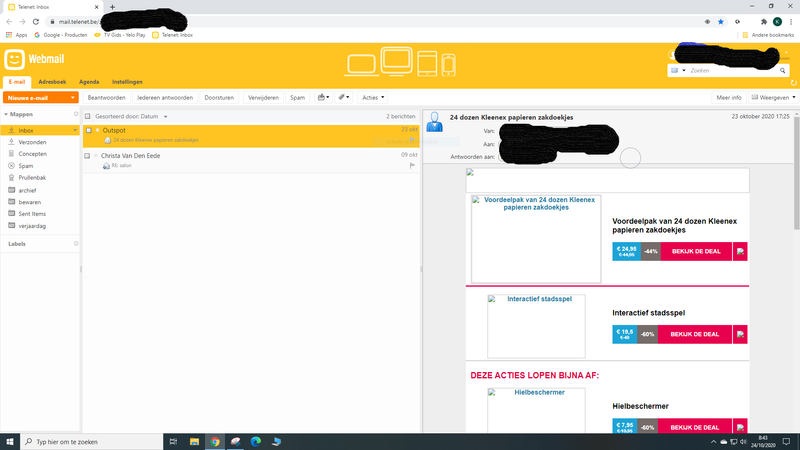Bookmark the page with the star icon
The image size is (800, 450).
click(x=720, y=21)
